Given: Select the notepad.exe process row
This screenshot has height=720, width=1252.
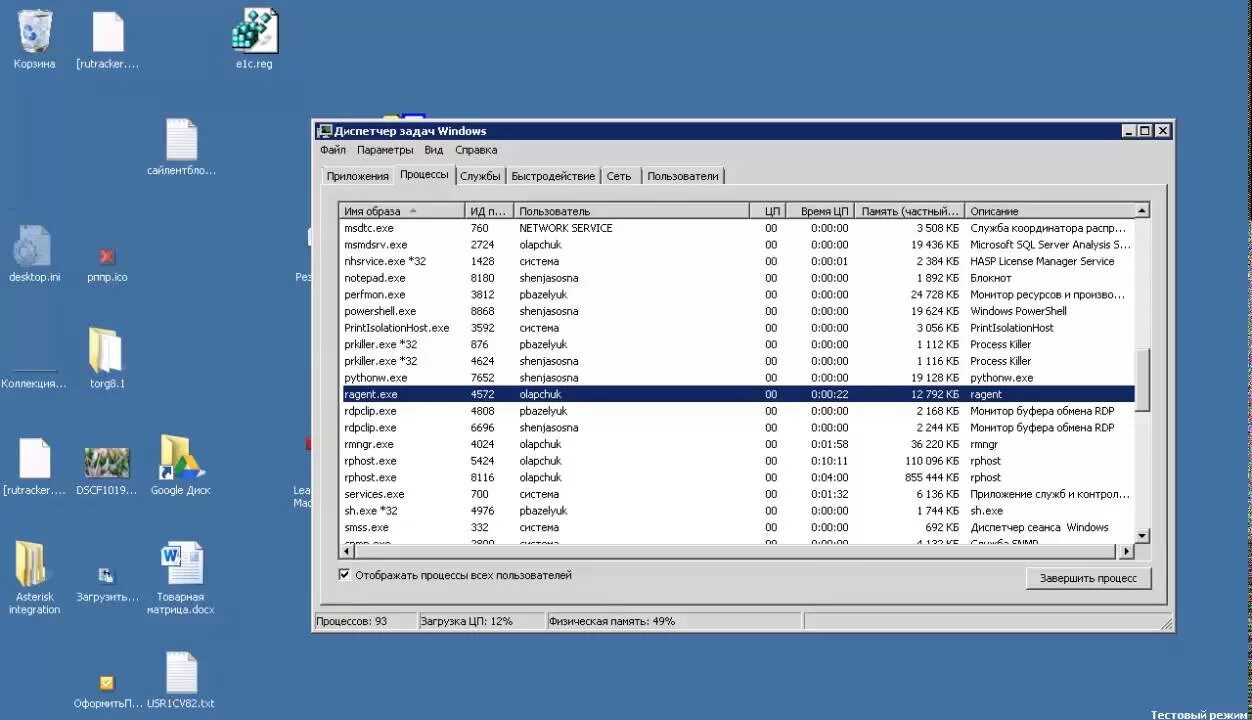Looking at the screenshot, I should coord(737,278).
